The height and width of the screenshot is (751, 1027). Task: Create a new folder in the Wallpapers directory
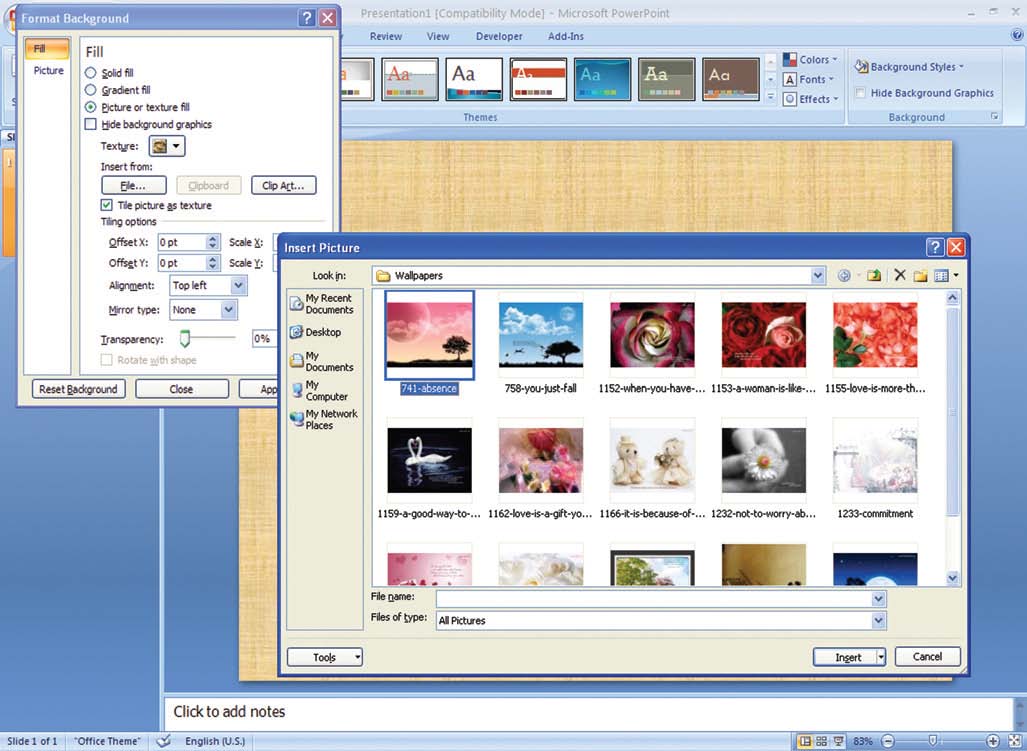(921, 275)
